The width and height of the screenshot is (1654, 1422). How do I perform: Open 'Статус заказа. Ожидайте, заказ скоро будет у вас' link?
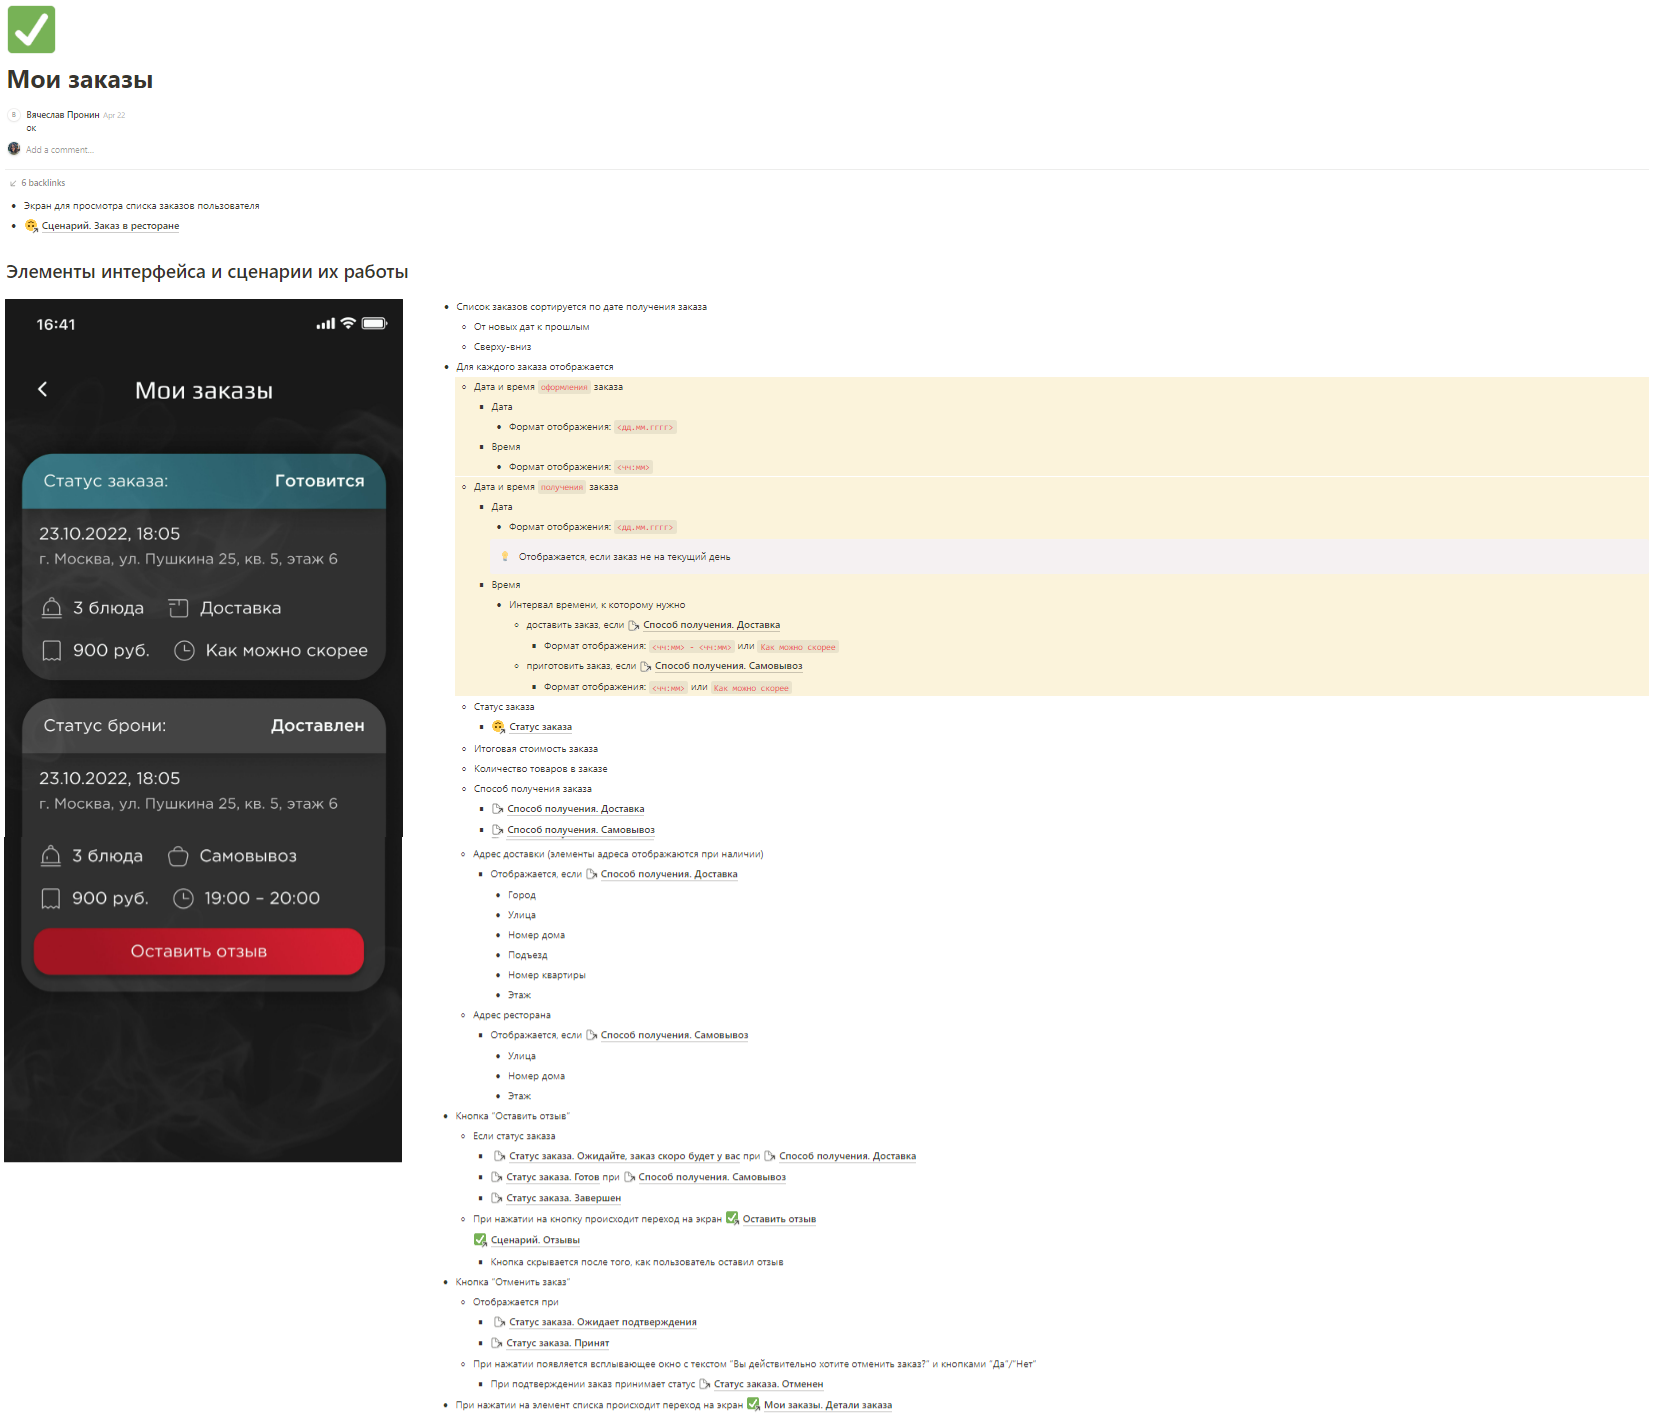(x=625, y=1156)
